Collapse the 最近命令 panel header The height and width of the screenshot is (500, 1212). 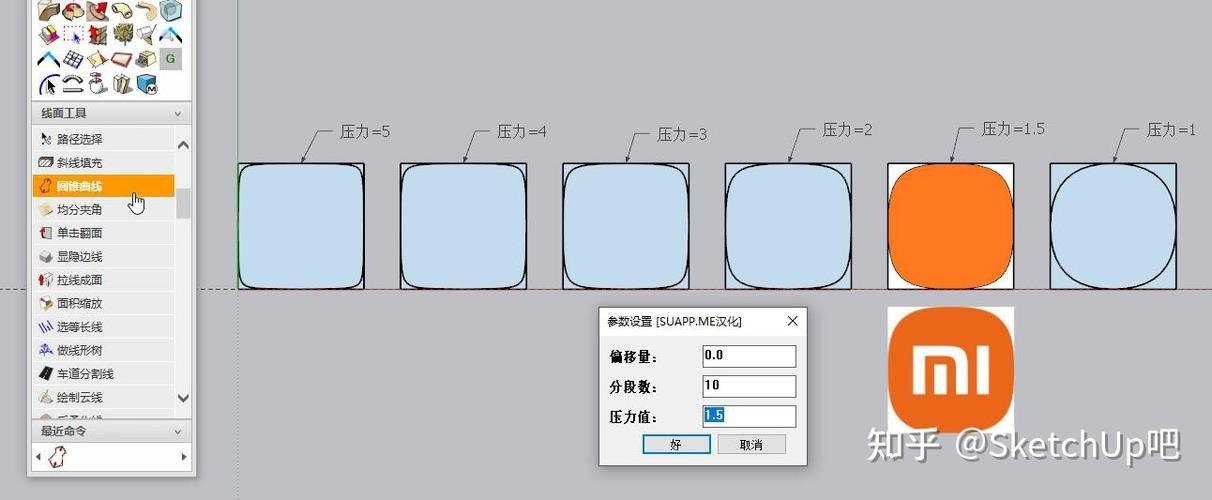point(112,431)
